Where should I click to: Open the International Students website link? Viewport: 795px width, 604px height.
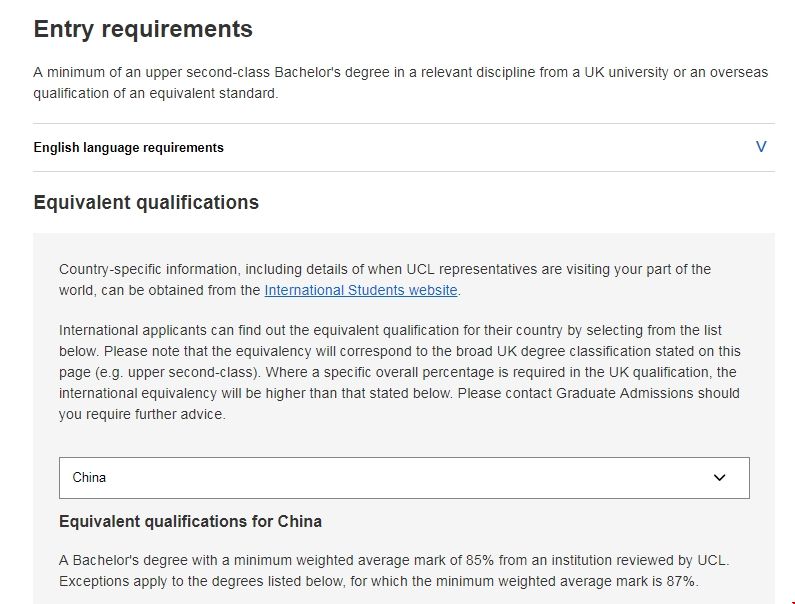click(361, 290)
